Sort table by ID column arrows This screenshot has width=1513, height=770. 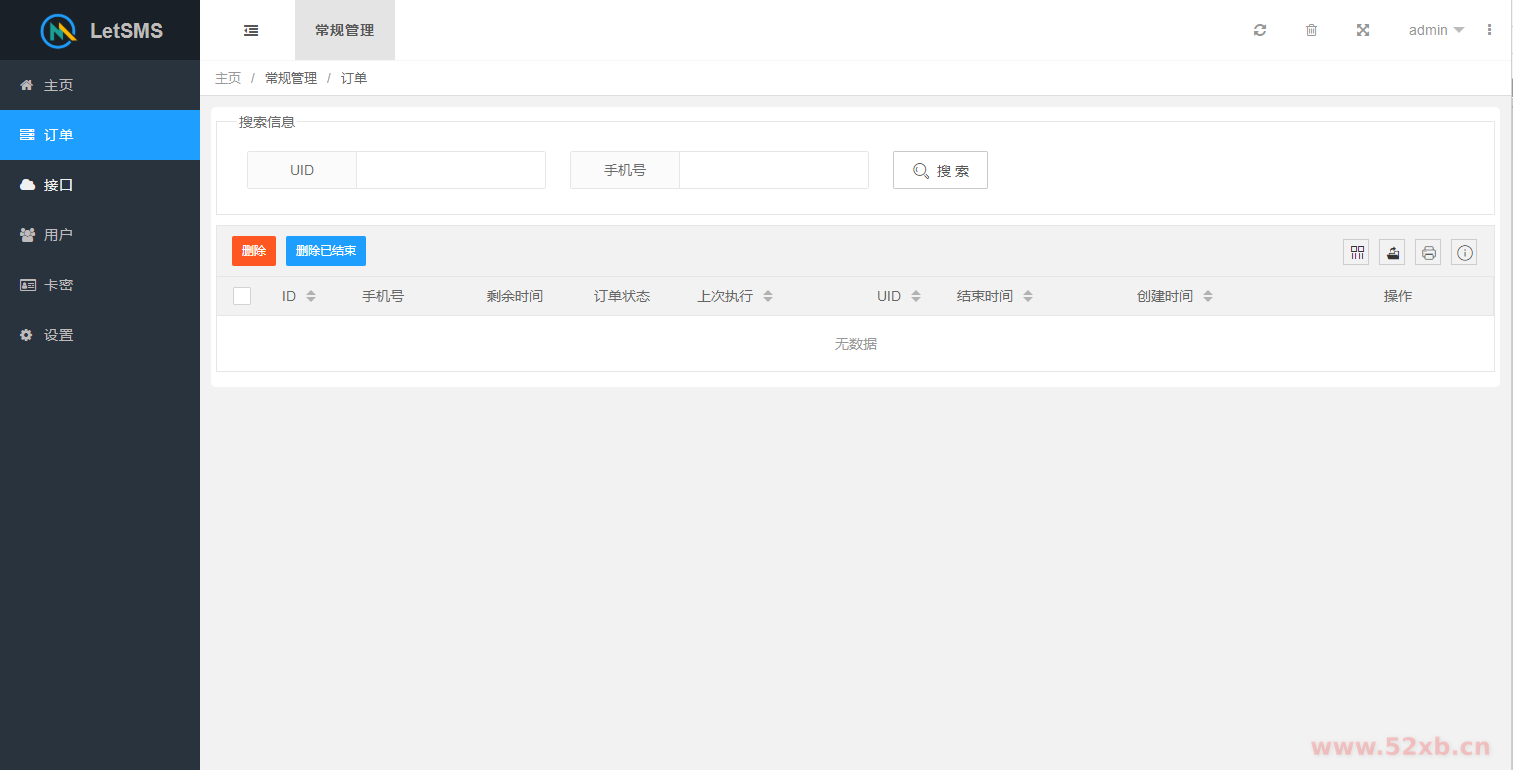311,296
